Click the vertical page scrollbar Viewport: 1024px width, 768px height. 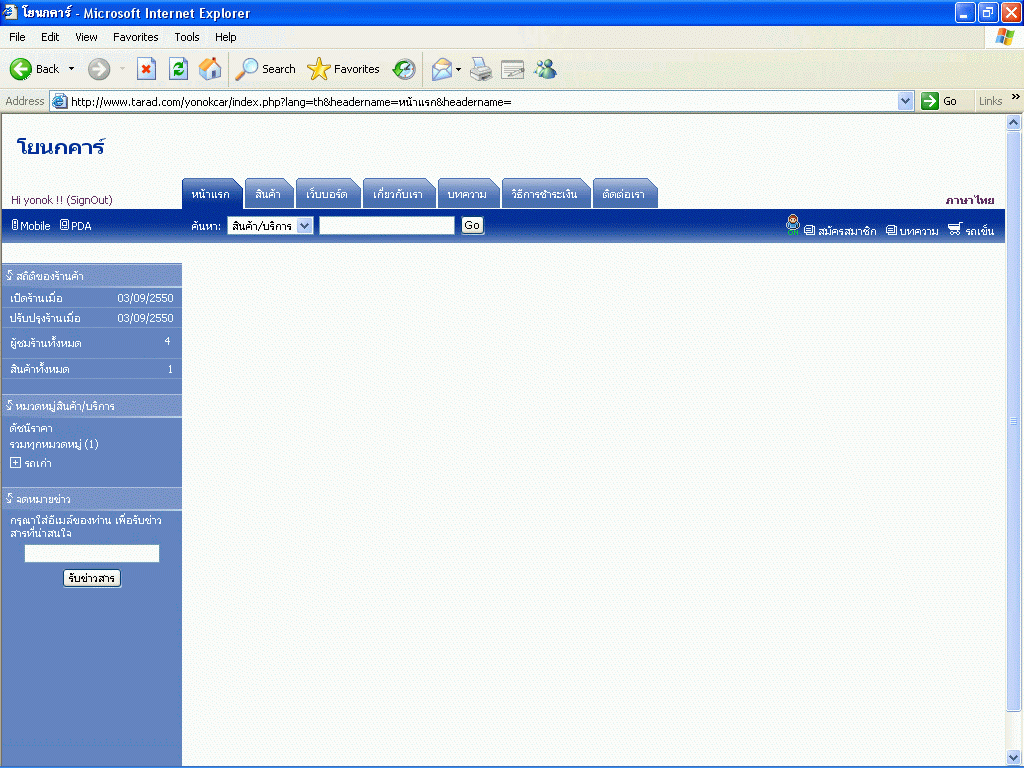tap(1013, 420)
